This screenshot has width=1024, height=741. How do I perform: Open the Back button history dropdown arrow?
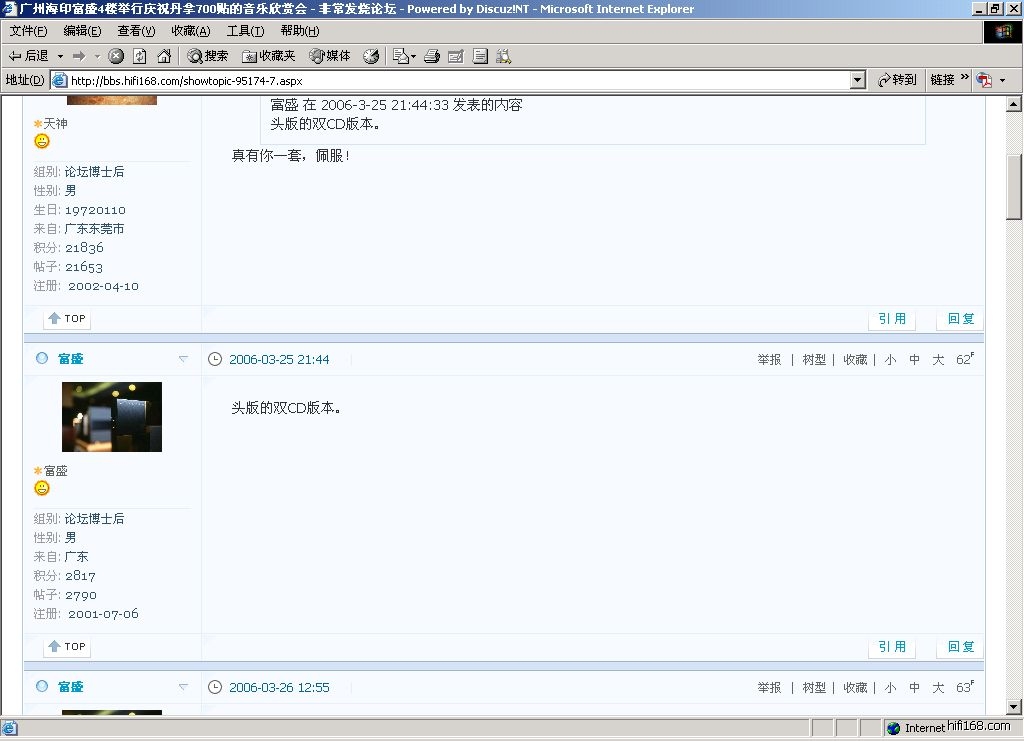pyautogui.click(x=60, y=56)
